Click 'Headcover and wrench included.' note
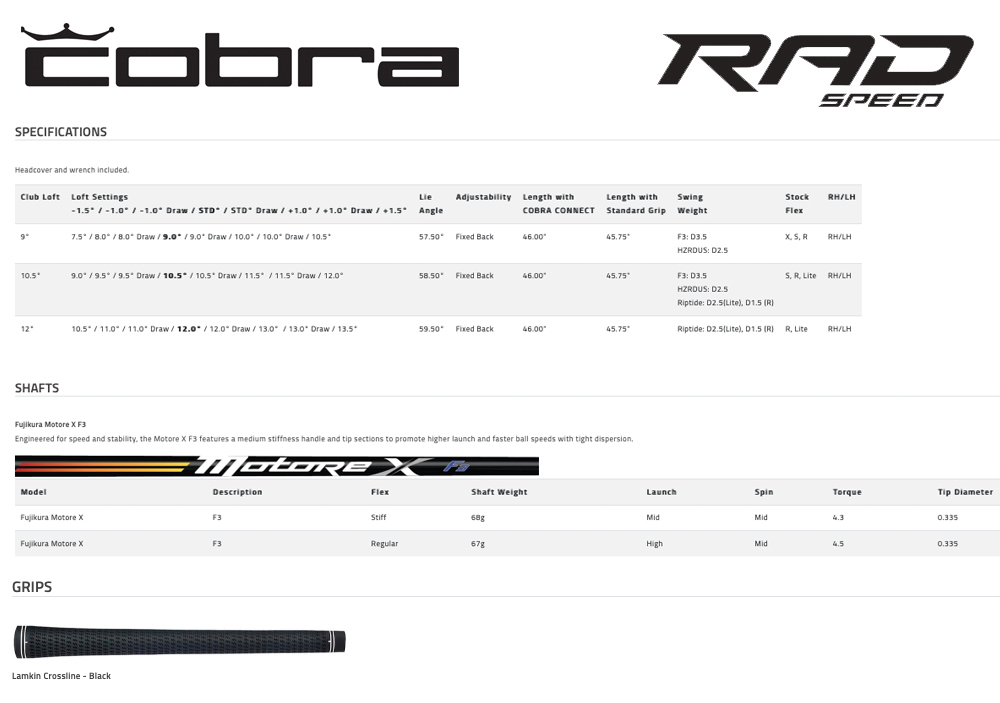 (72, 170)
